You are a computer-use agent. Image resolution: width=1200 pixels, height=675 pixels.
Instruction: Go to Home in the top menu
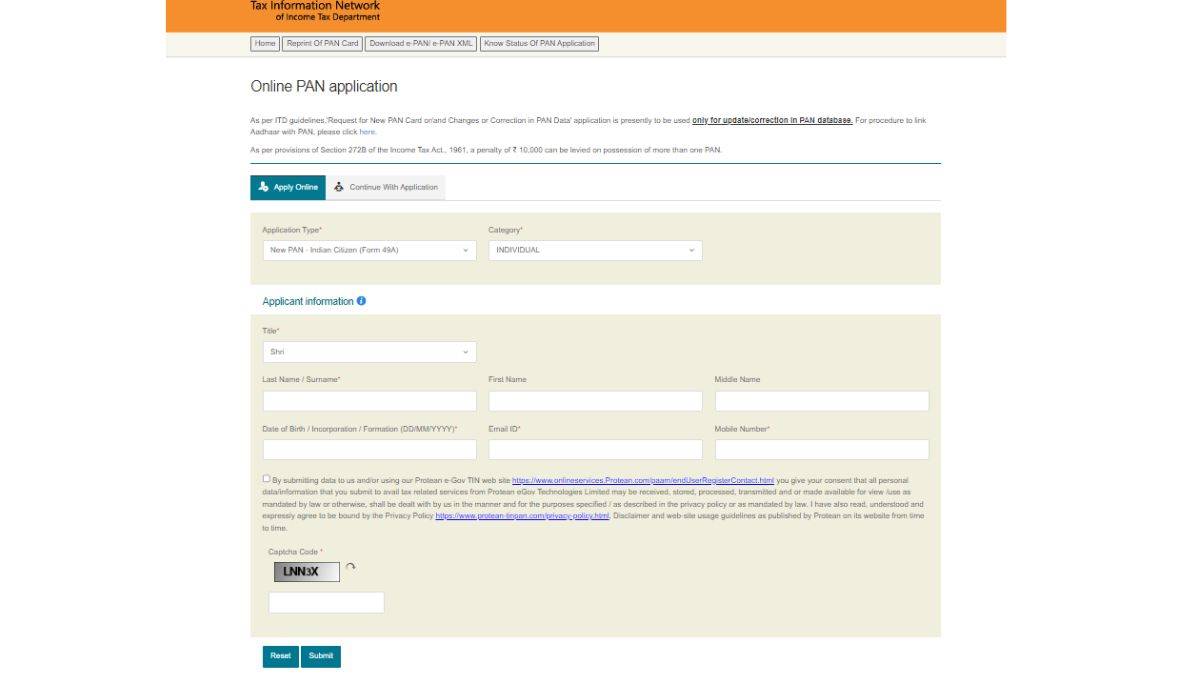264,44
